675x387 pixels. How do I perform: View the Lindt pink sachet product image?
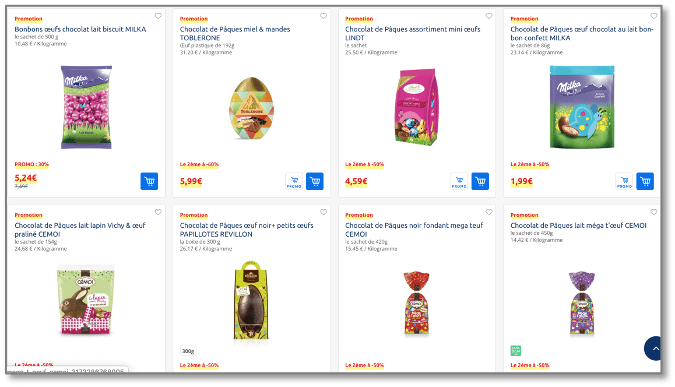coord(416,107)
